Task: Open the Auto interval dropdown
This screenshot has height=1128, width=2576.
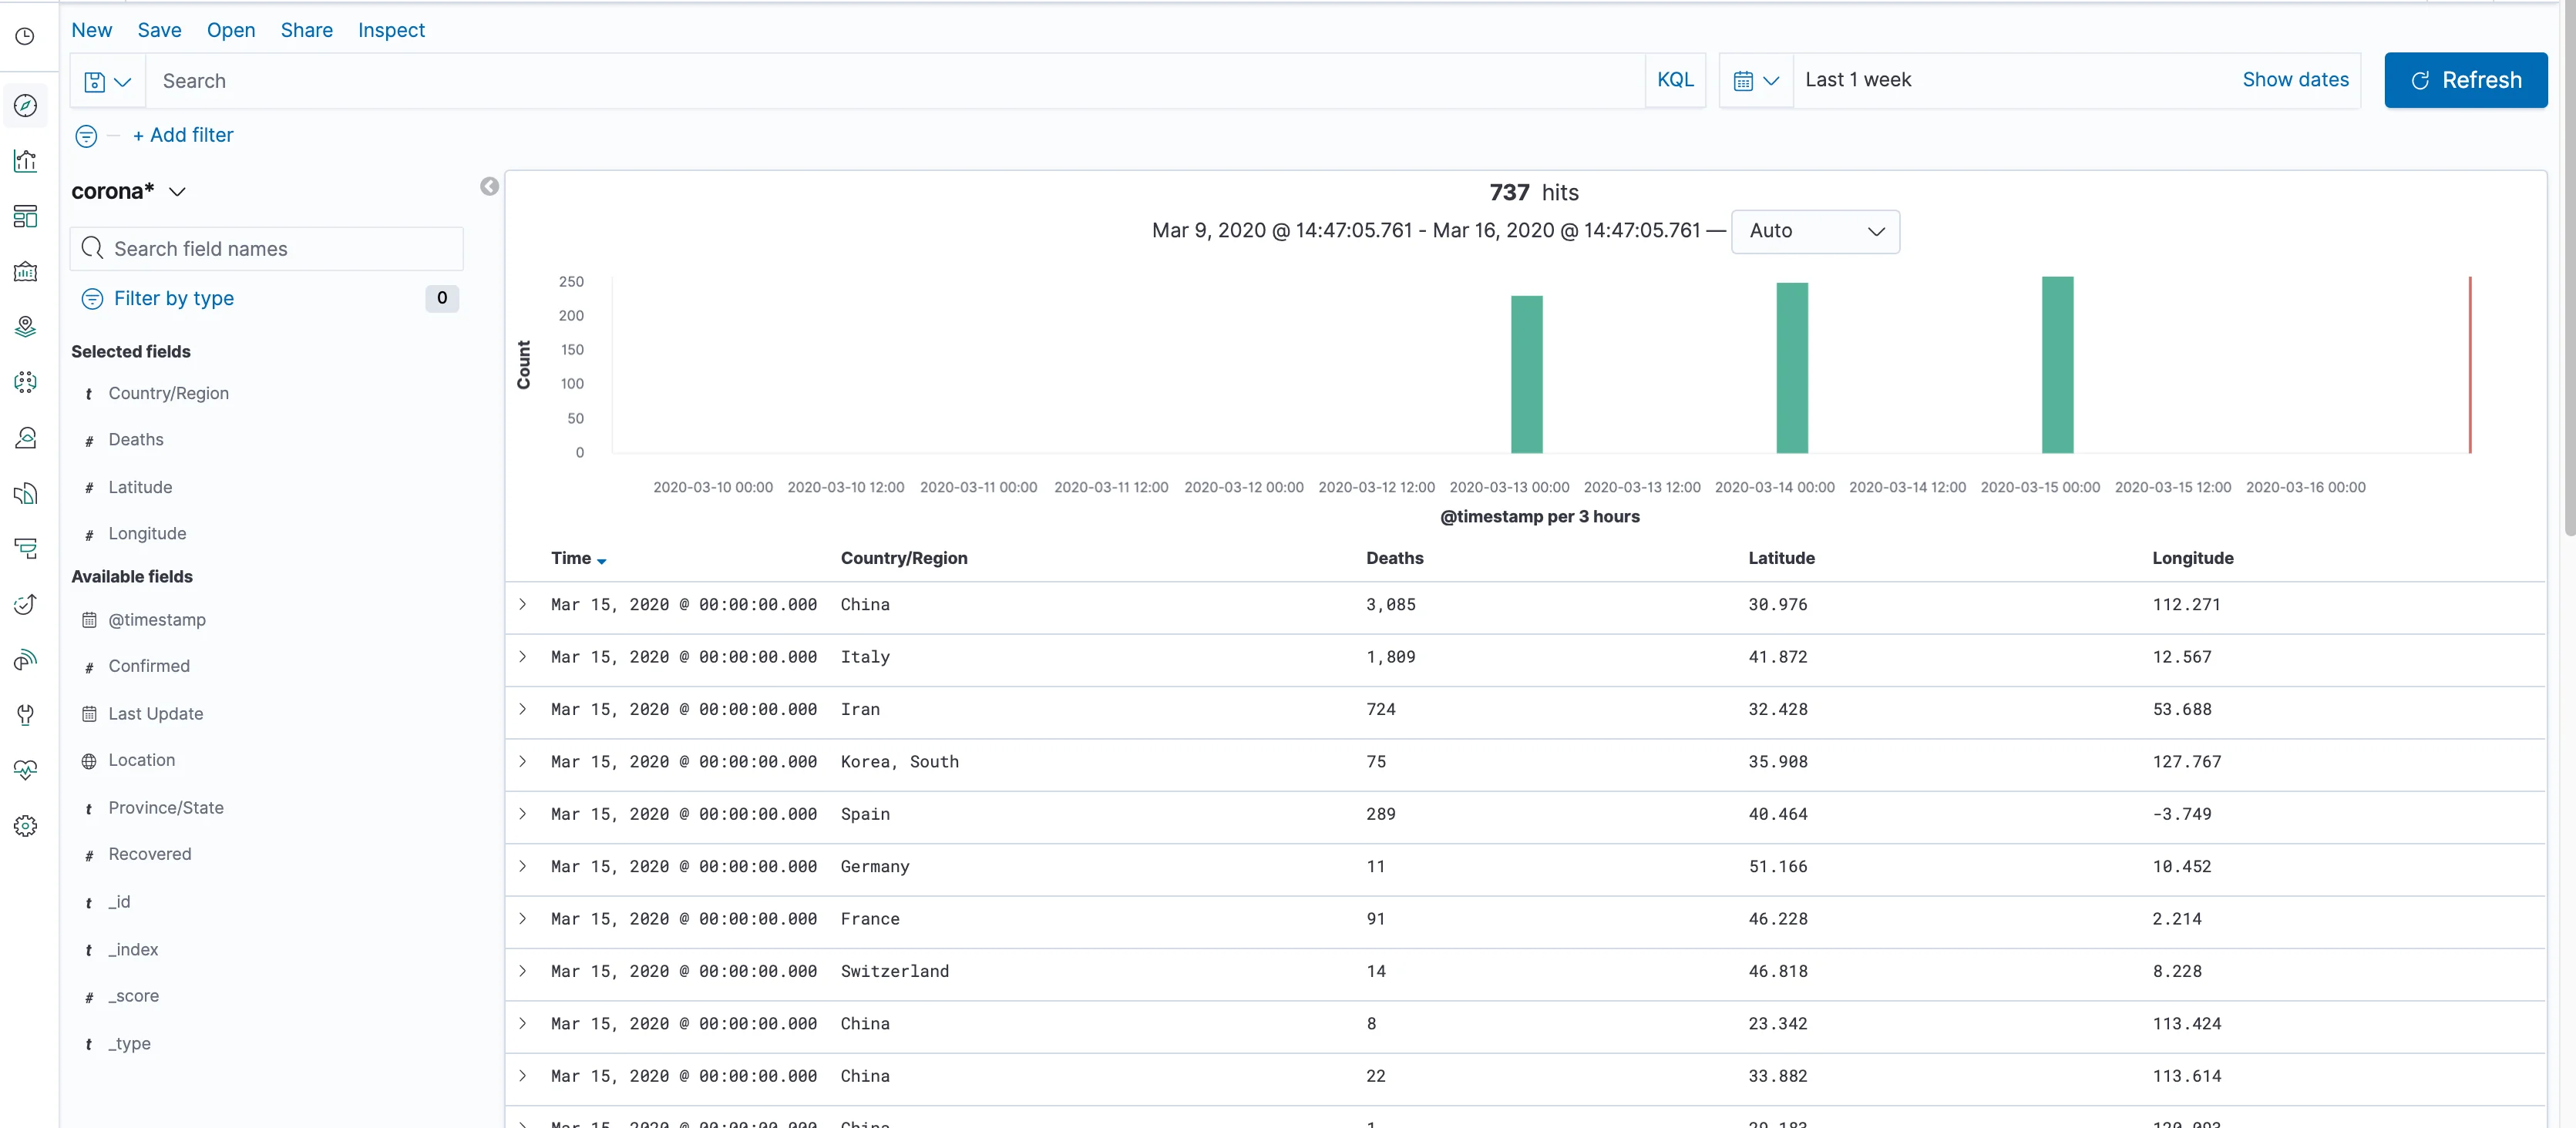Action: pyautogui.click(x=1814, y=231)
